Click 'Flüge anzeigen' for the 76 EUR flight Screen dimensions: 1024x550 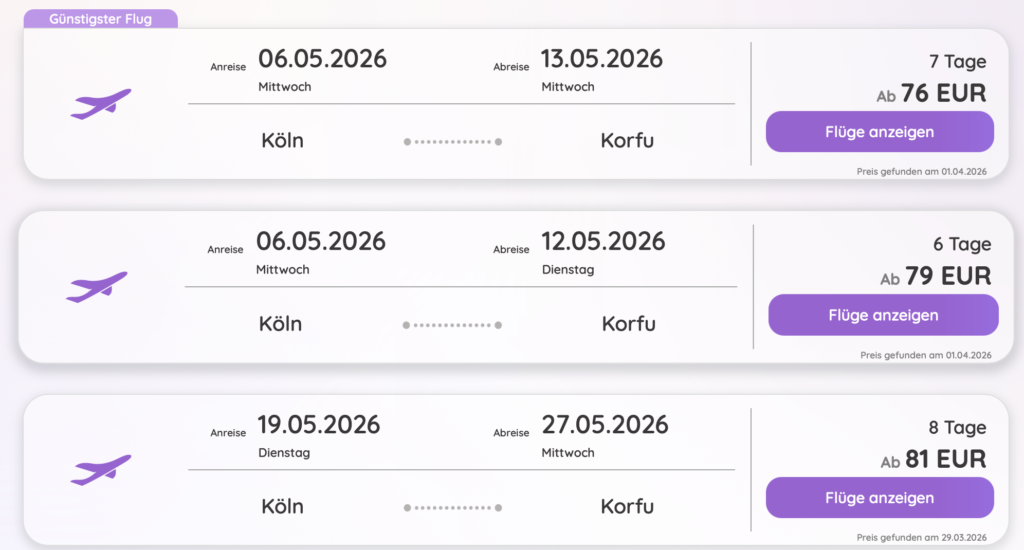(x=879, y=132)
